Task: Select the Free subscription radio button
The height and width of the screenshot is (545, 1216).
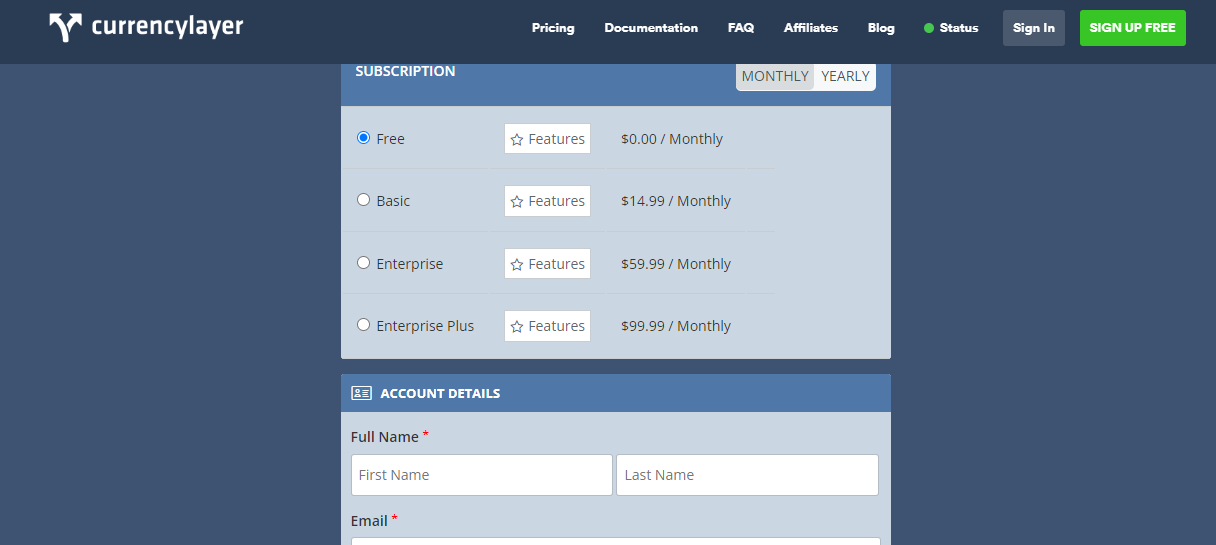Action: 364,138
